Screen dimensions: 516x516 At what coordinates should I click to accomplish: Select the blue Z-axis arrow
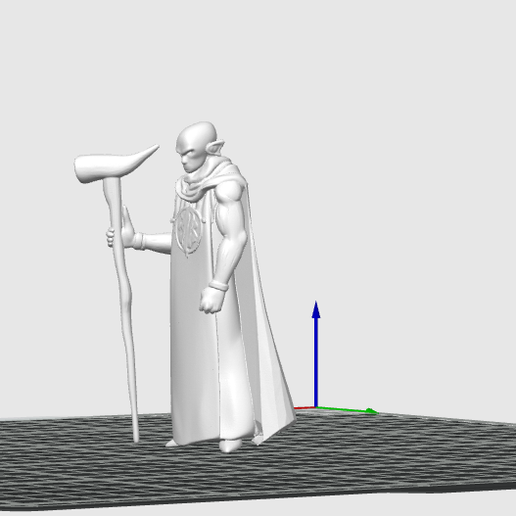tap(316, 353)
